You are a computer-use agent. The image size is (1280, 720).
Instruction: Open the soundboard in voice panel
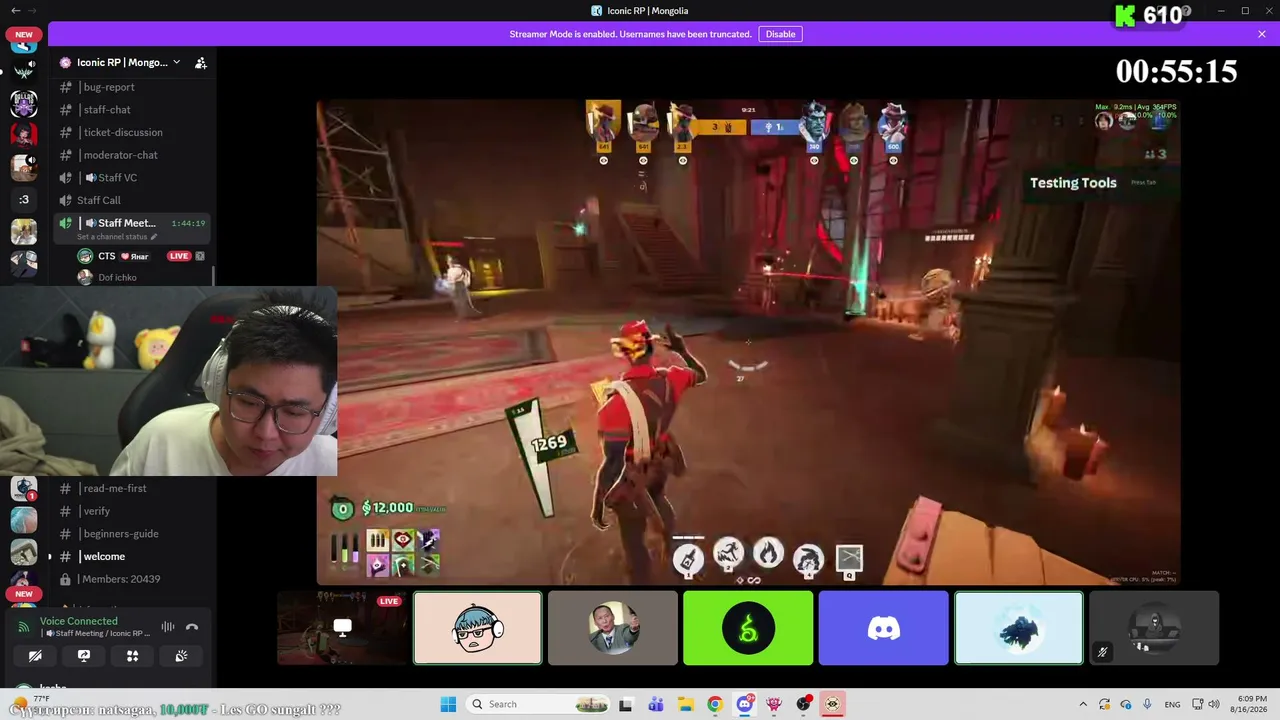click(181, 656)
